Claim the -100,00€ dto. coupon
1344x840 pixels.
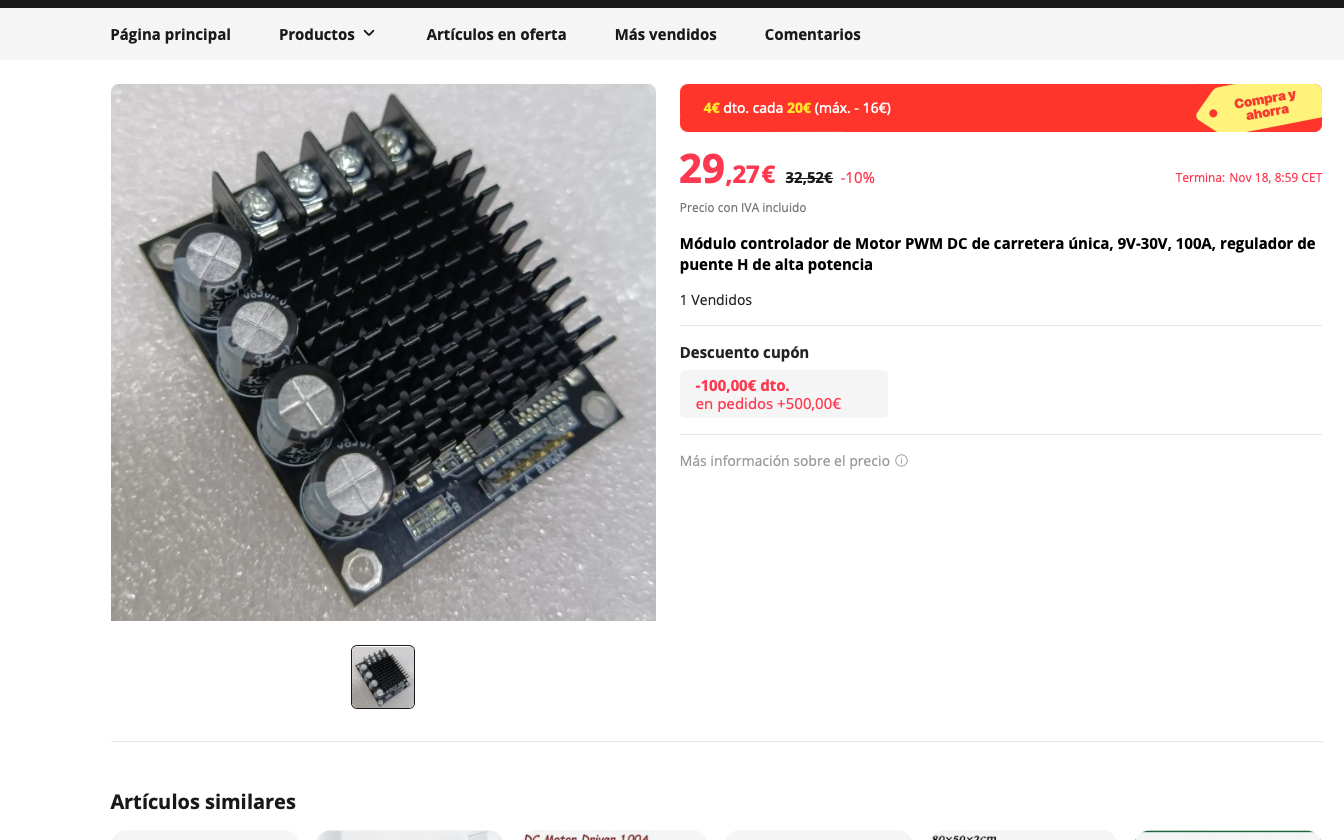[x=784, y=394]
